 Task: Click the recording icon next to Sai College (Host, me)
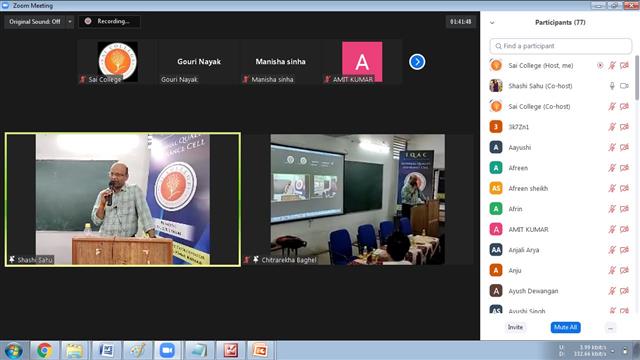600,65
